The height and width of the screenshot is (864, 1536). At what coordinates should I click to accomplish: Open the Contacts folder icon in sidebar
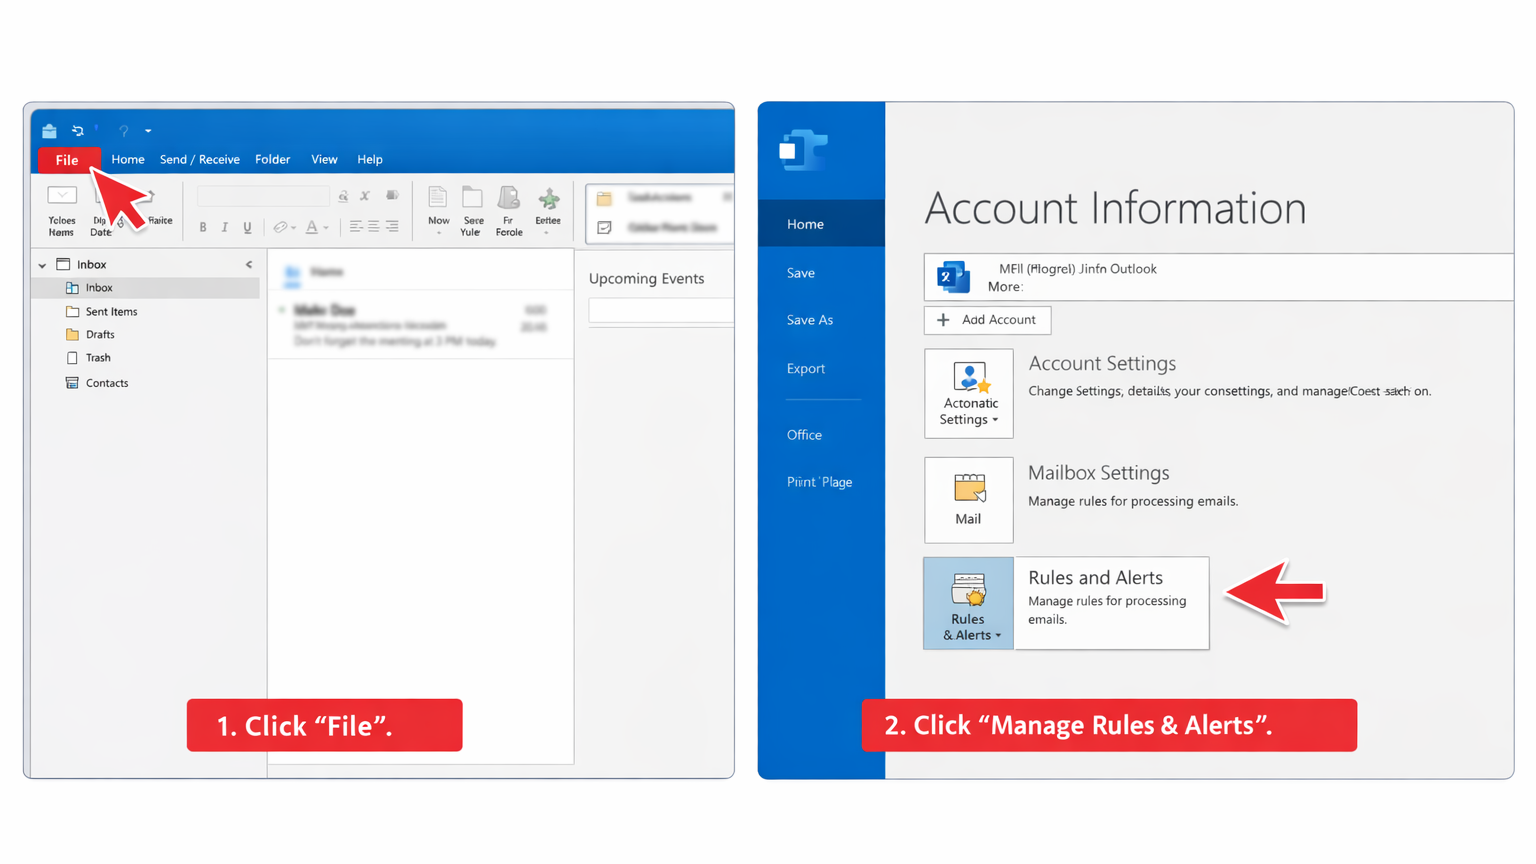click(x=72, y=383)
